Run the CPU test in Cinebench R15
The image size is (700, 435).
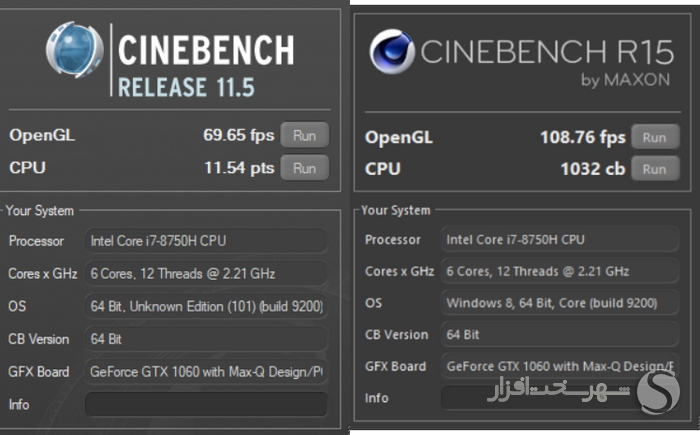coord(655,169)
